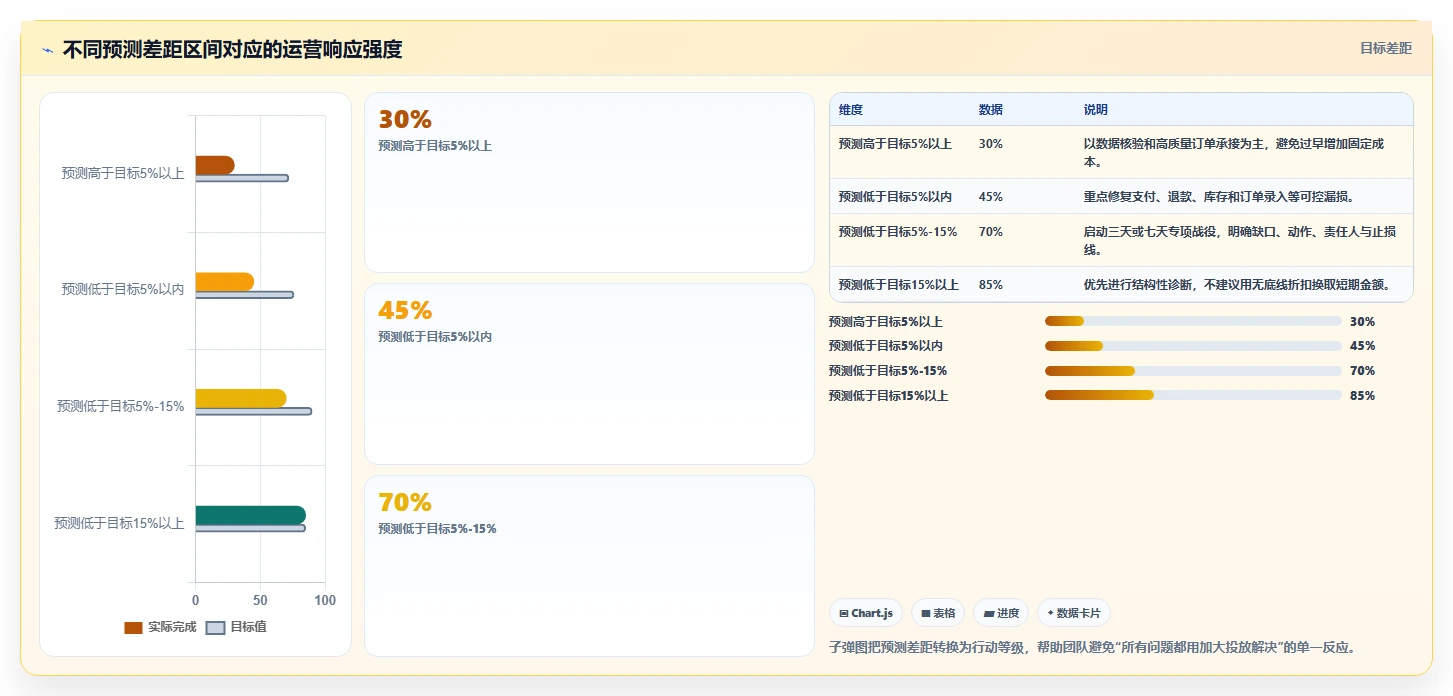Click the 说明 table column header

coord(1096,110)
